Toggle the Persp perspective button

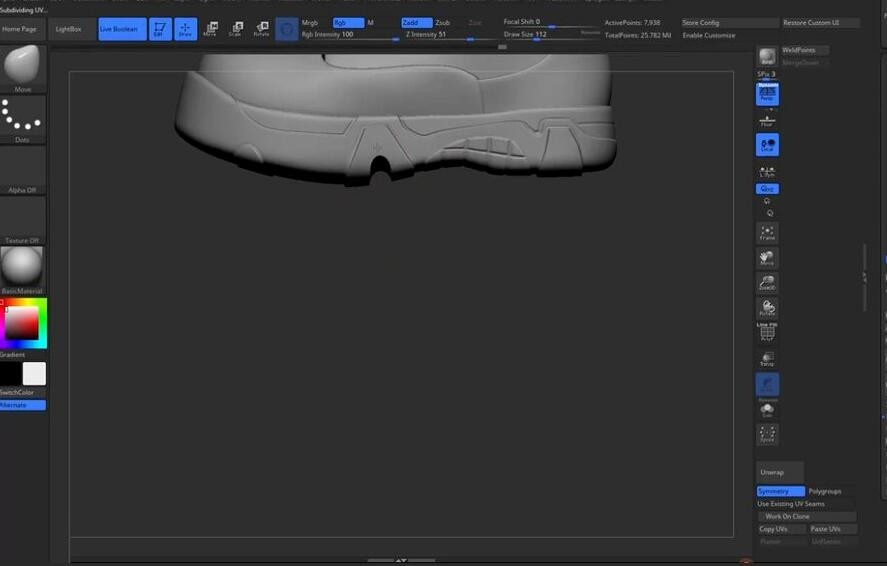coord(767,94)
